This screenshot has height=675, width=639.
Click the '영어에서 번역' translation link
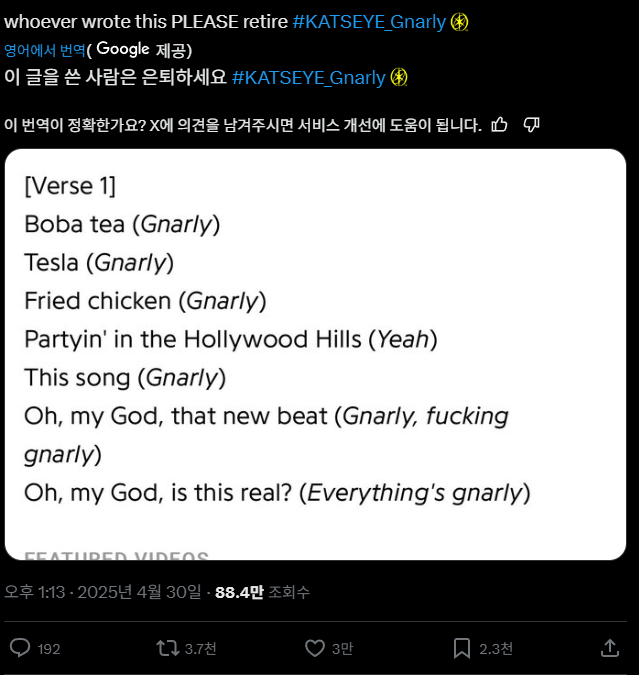(x=44, y=50)
